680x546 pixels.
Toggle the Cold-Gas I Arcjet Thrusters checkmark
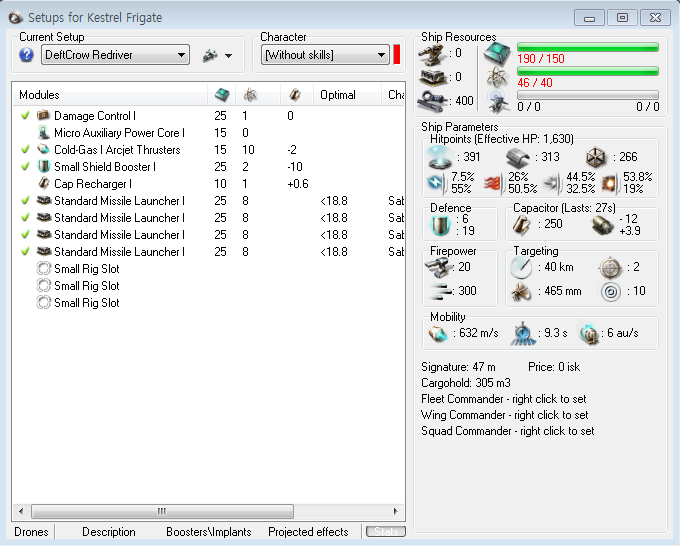[x=25, y=149]
